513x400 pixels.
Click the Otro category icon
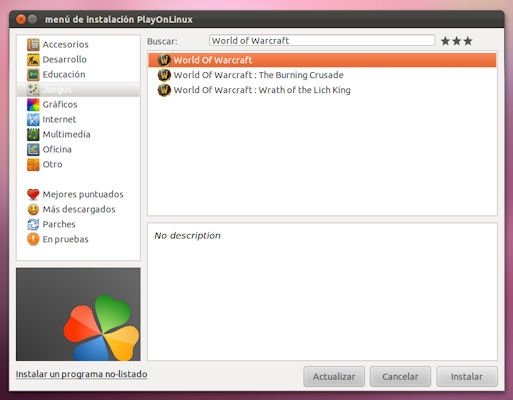(x=33, y=165)
